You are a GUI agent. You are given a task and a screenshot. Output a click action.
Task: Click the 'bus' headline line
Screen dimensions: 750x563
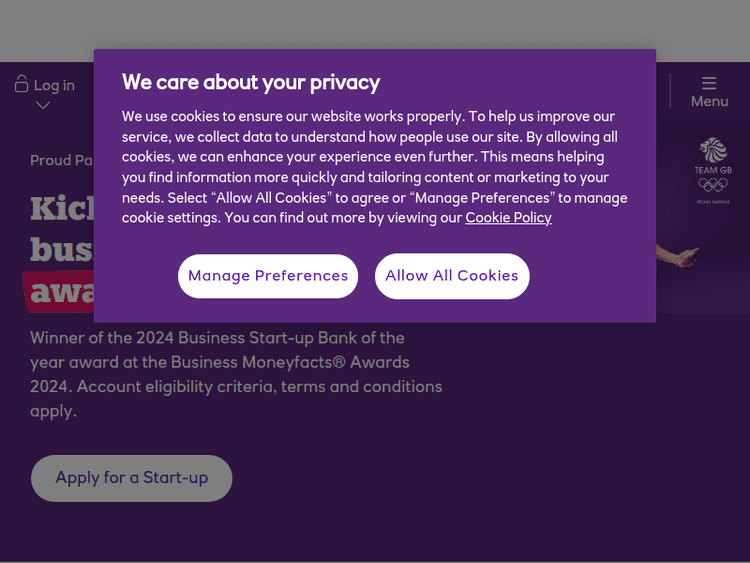pos(62,249)
